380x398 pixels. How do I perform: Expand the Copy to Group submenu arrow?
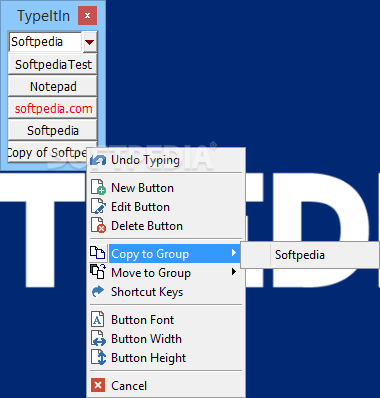coord(234,253)
